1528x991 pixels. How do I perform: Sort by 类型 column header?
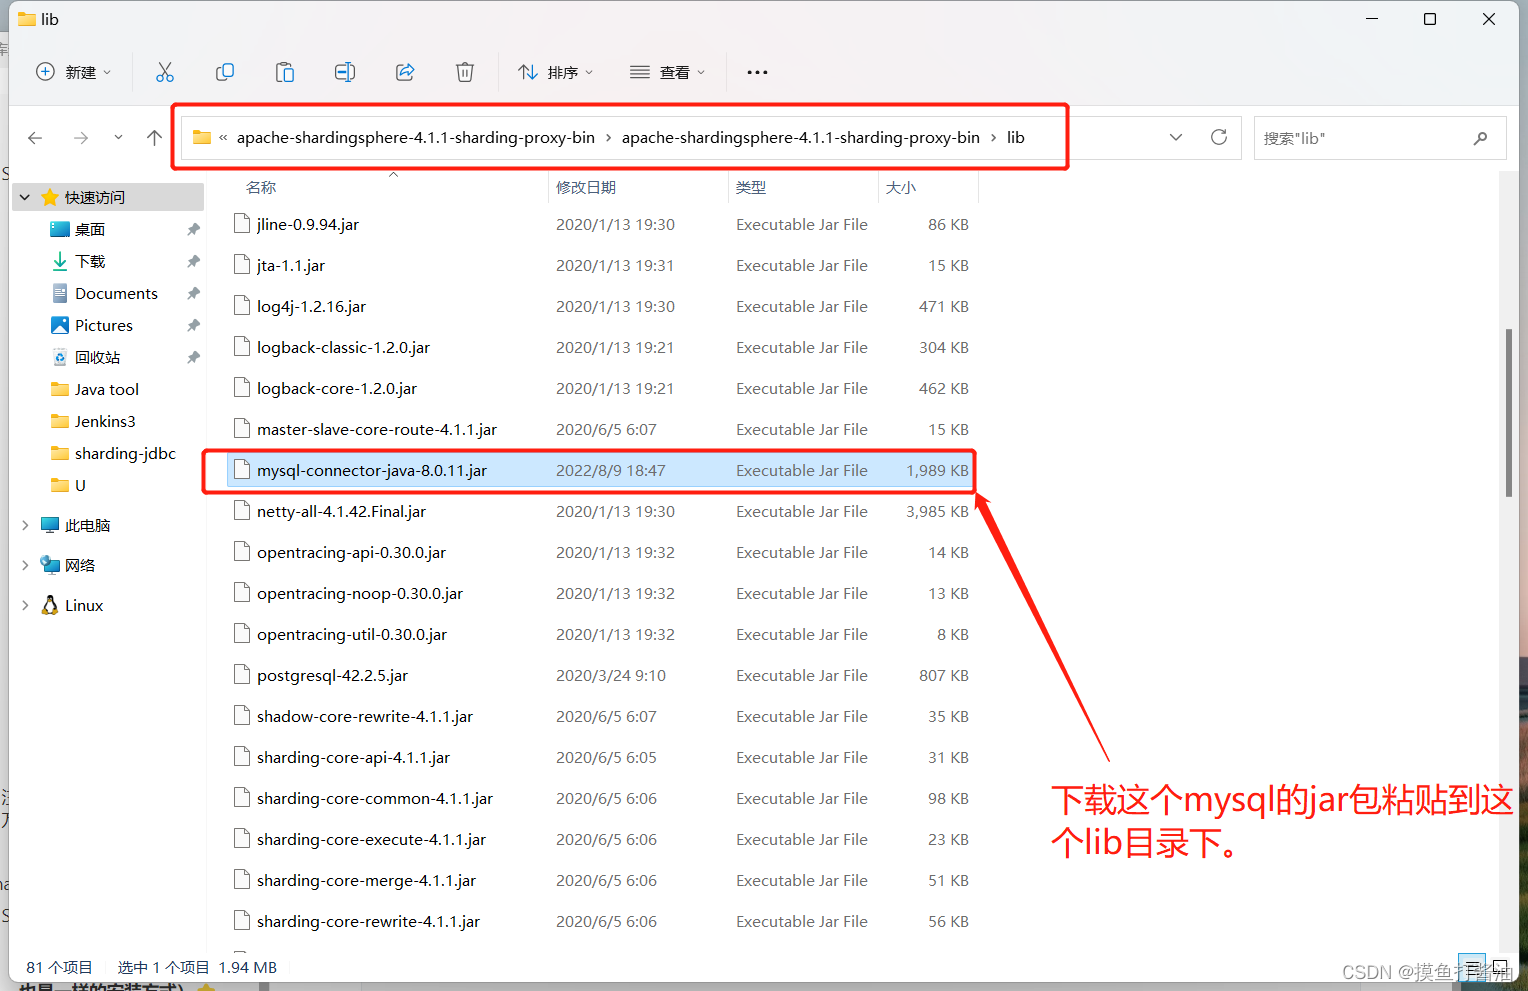(x=751, y=187)
